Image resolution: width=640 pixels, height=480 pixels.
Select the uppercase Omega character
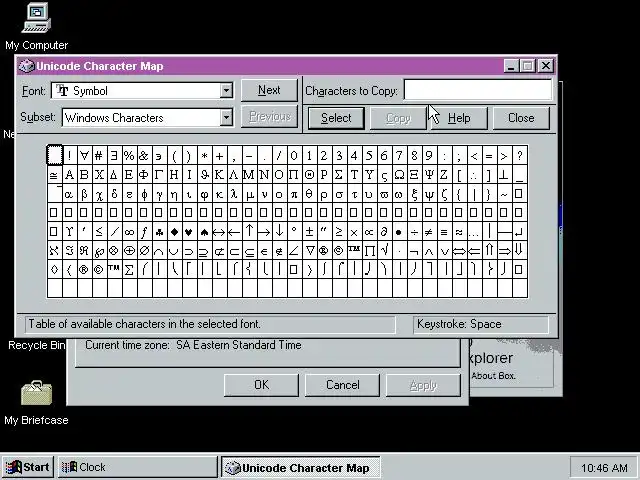(x=399, y=175)
